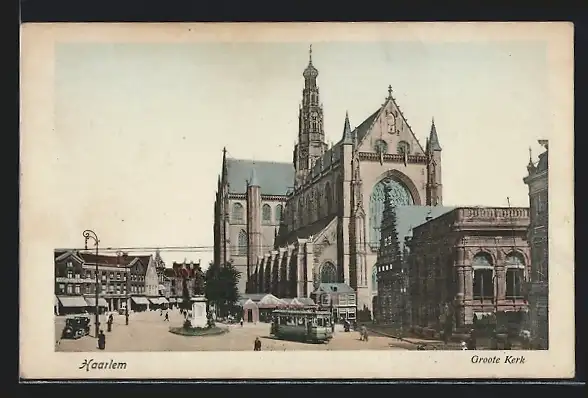Image resolution: width=588 pixels, height=398 pixels.
Task: Click the tree beside the statue
Action: pos(222,288)
